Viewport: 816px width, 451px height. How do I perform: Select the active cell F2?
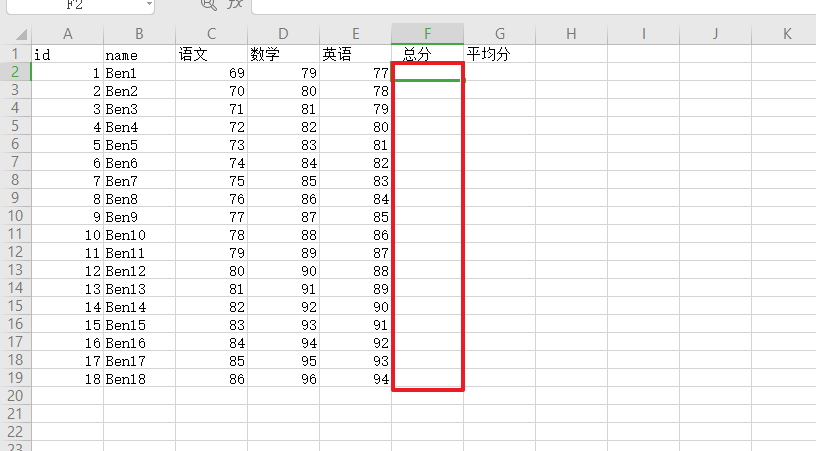pos(427,72)
